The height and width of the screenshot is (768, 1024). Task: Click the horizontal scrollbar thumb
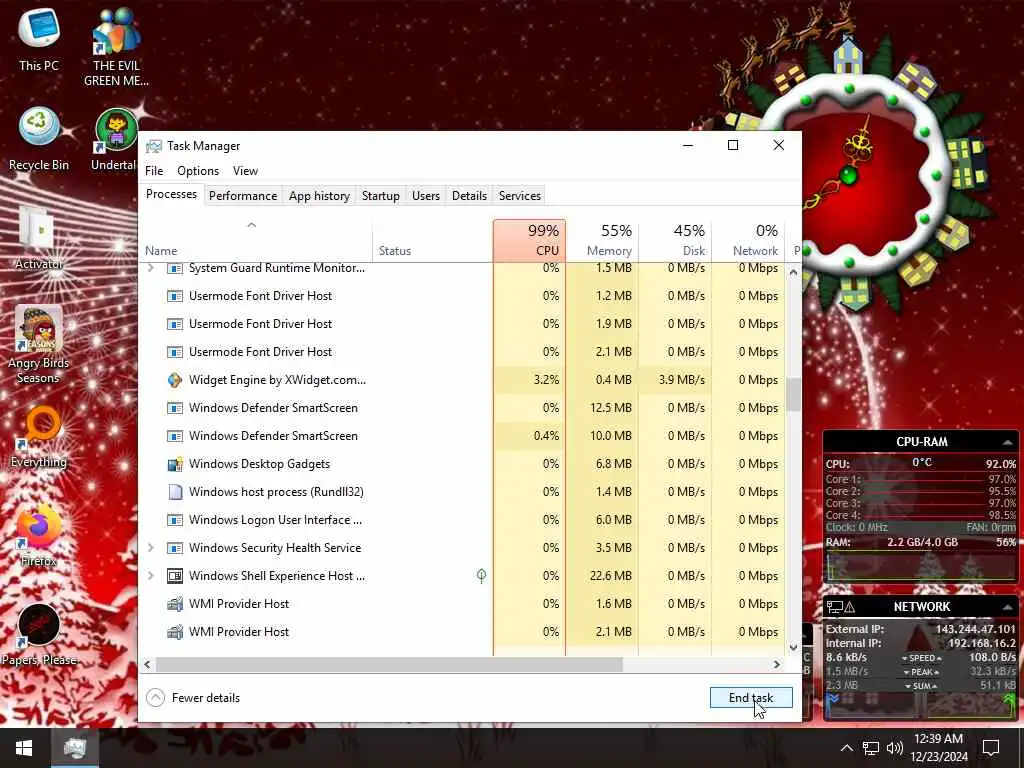[x=389, y=664]
